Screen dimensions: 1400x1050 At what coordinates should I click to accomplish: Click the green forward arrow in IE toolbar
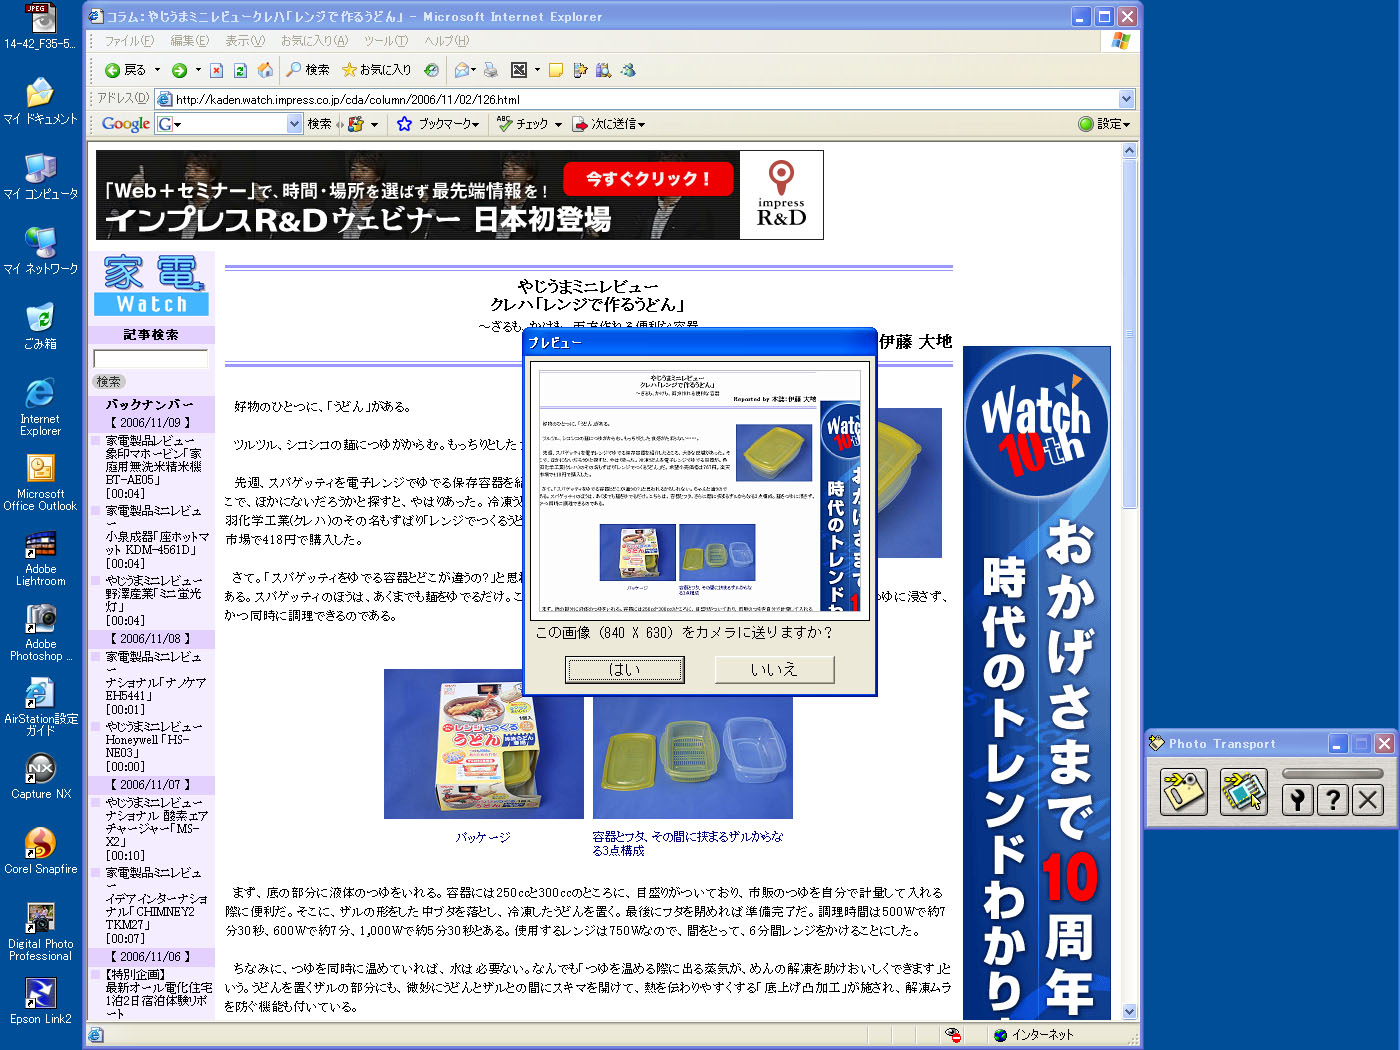179,70
